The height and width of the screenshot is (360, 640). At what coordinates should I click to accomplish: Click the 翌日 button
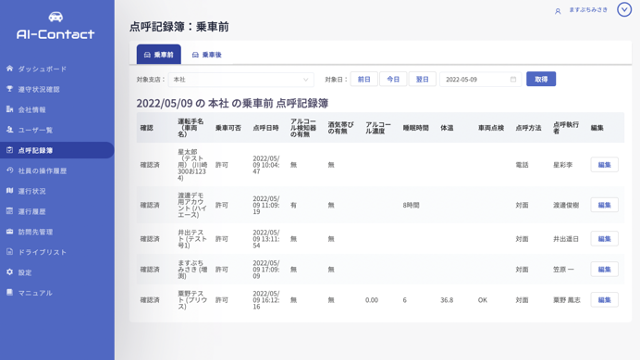click(x=422, y=79)
